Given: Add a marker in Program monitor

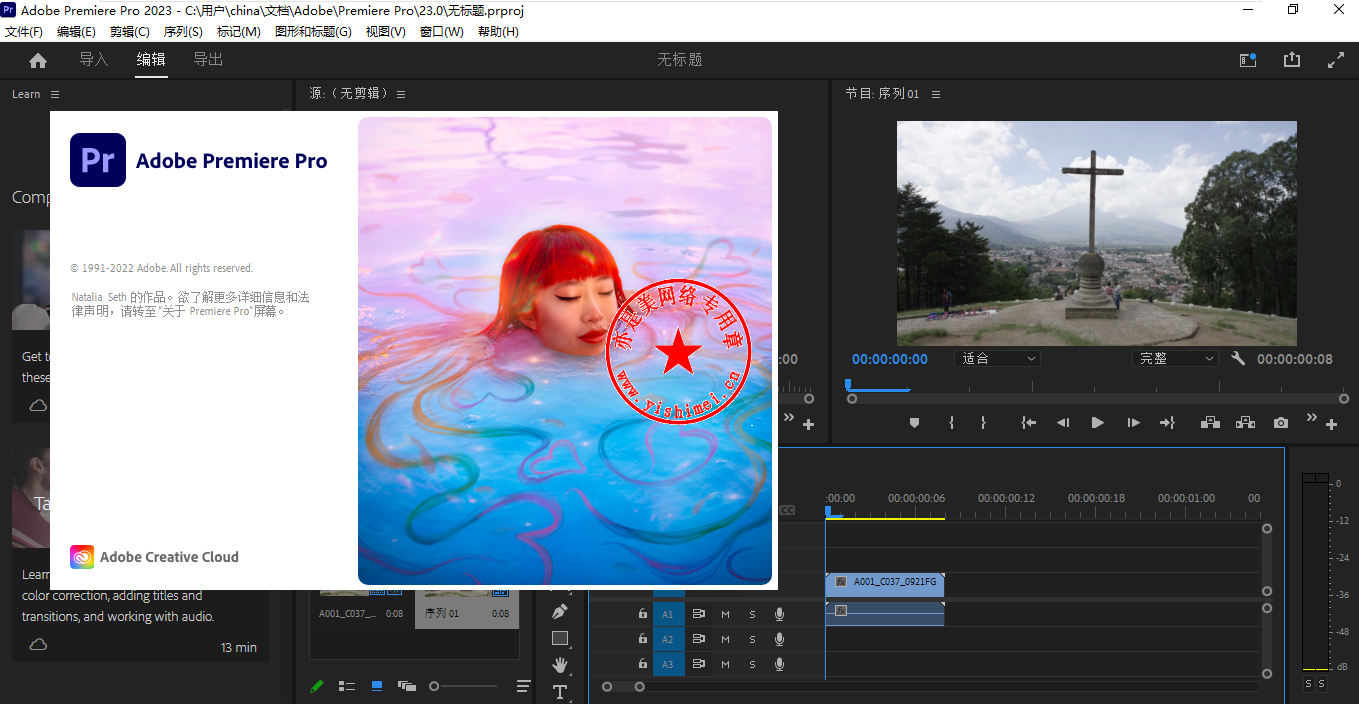Looking at the screenshot, I should 914,423.
